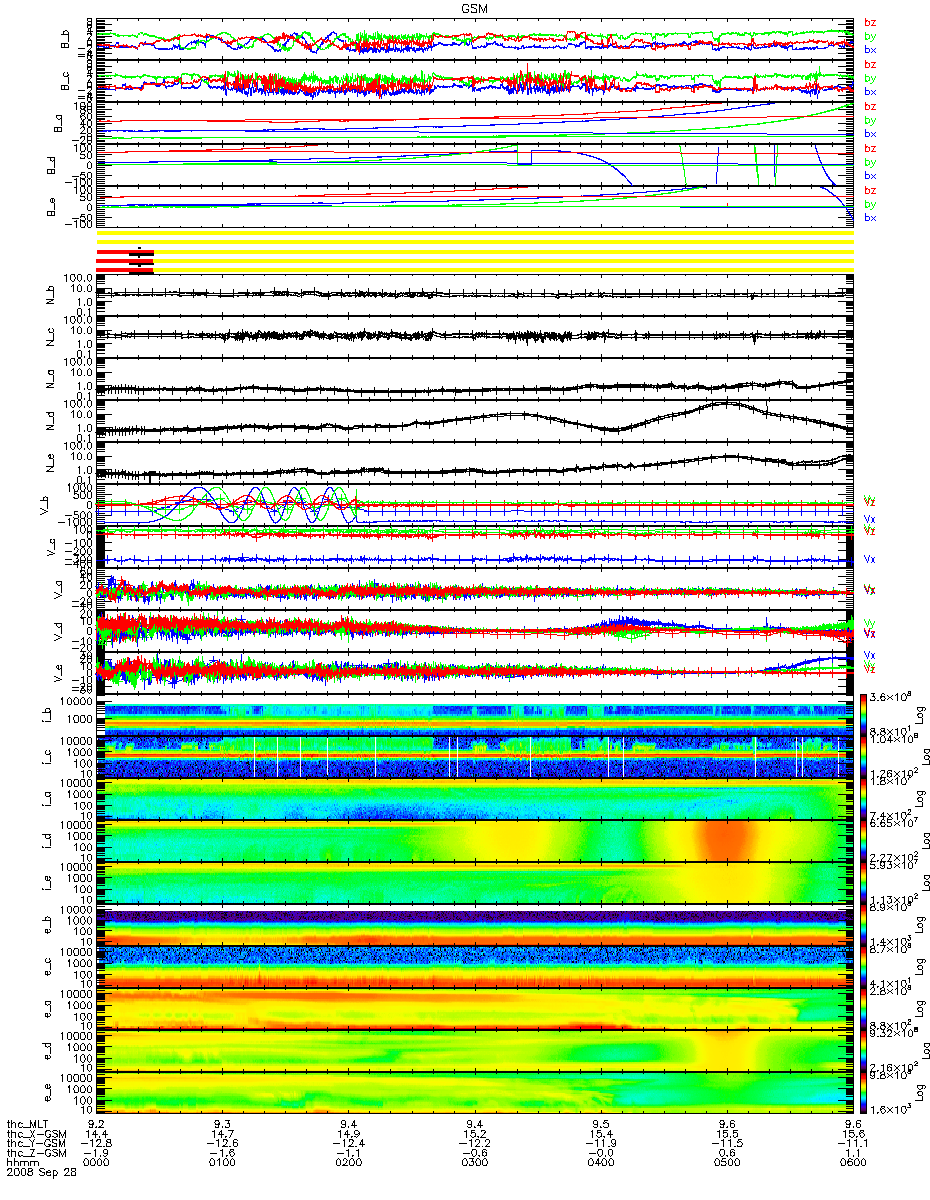Viewport: 930px width, 1200px height.
Task: Click the X-GSM value 15.6 at 0600
Action: [852, 1133]
